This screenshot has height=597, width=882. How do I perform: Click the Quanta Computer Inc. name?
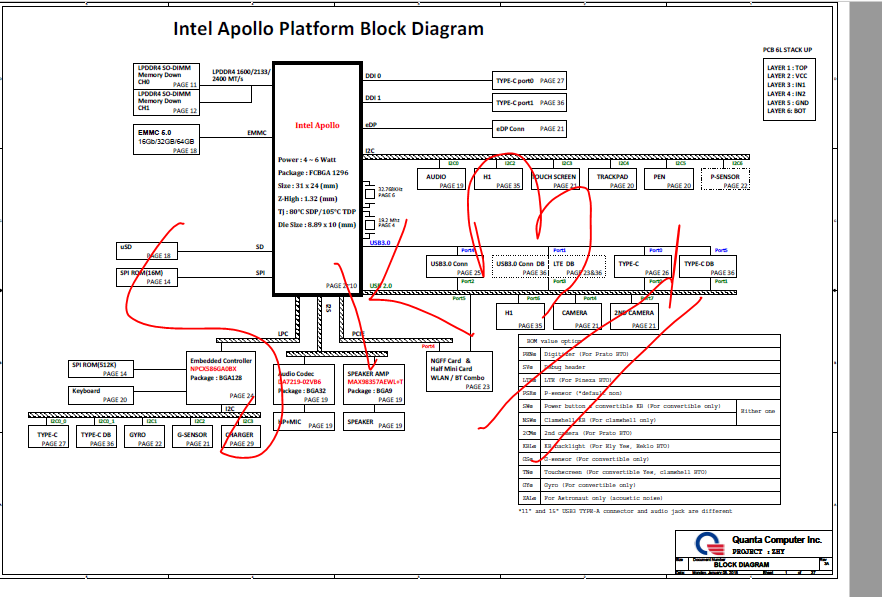click(x=777, y=540)
